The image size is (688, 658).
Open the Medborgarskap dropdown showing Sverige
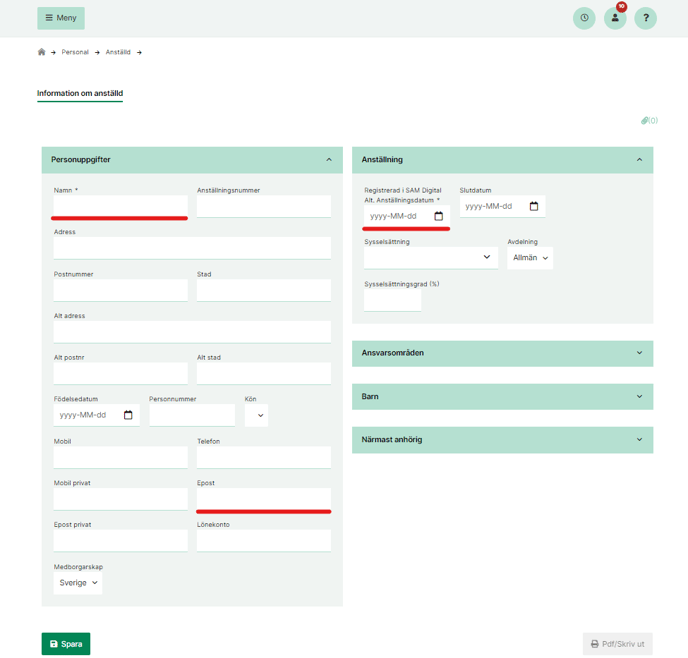pyautogui.click(x=78, y=583)
